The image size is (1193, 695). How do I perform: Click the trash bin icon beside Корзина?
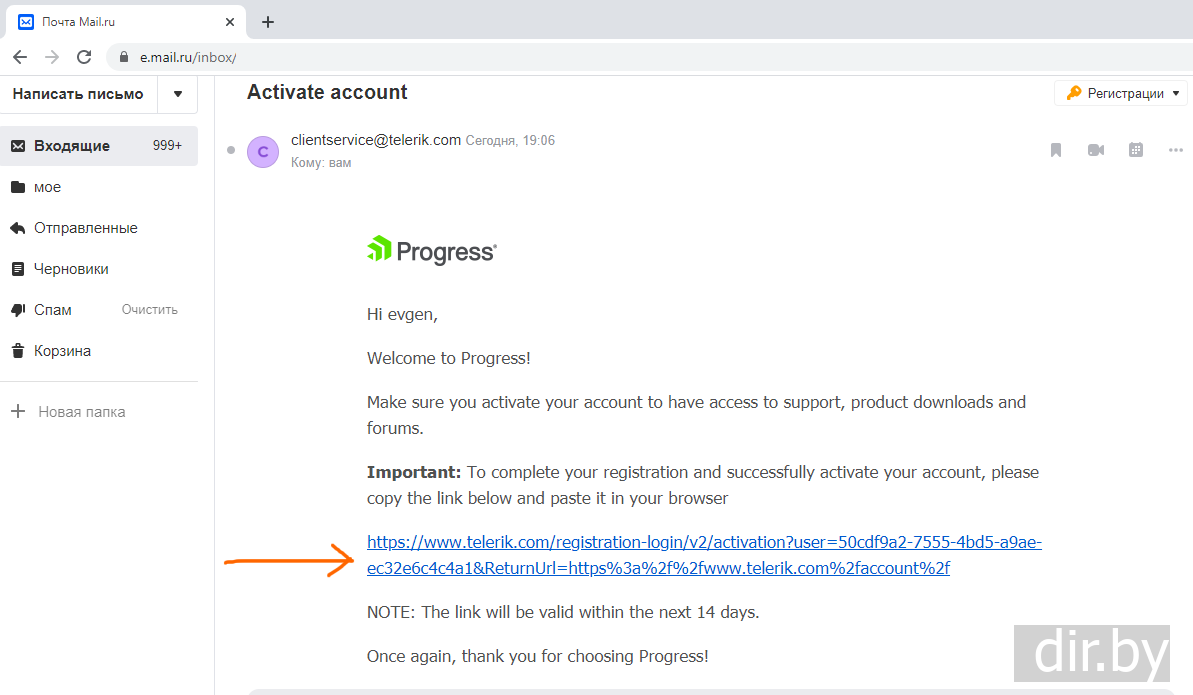(18, 351)
